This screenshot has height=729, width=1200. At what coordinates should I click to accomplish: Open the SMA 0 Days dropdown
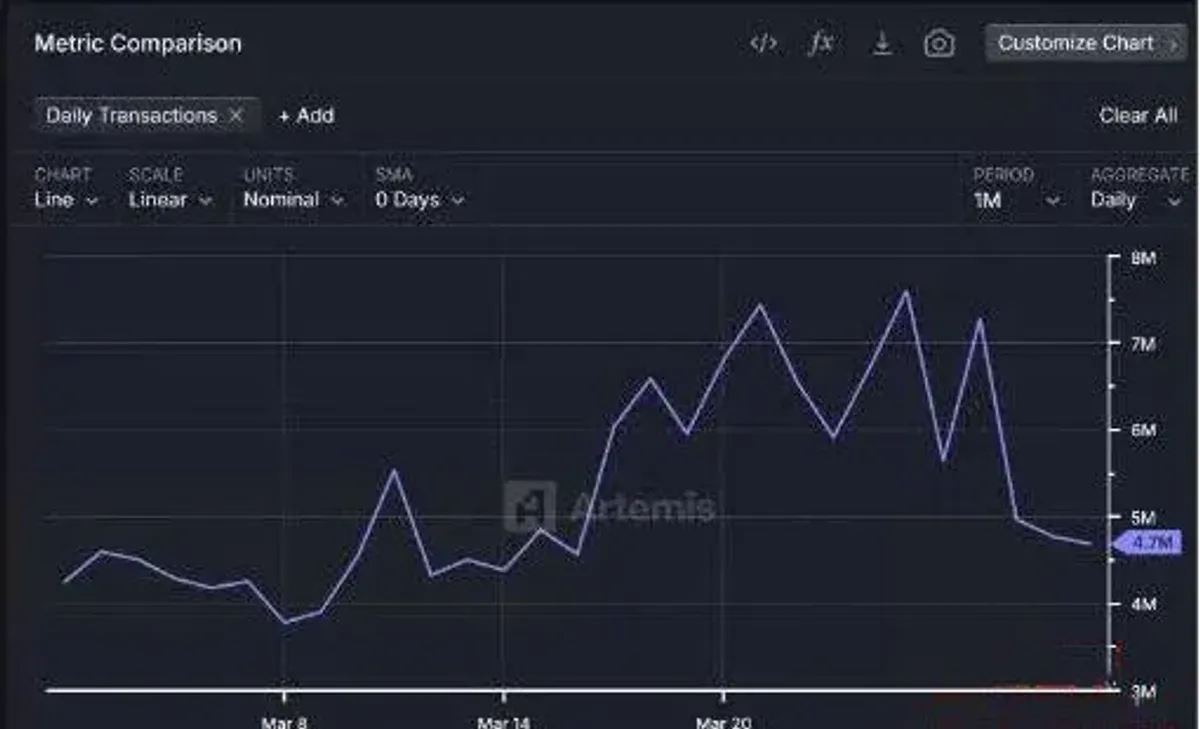[x=420, y=200]
